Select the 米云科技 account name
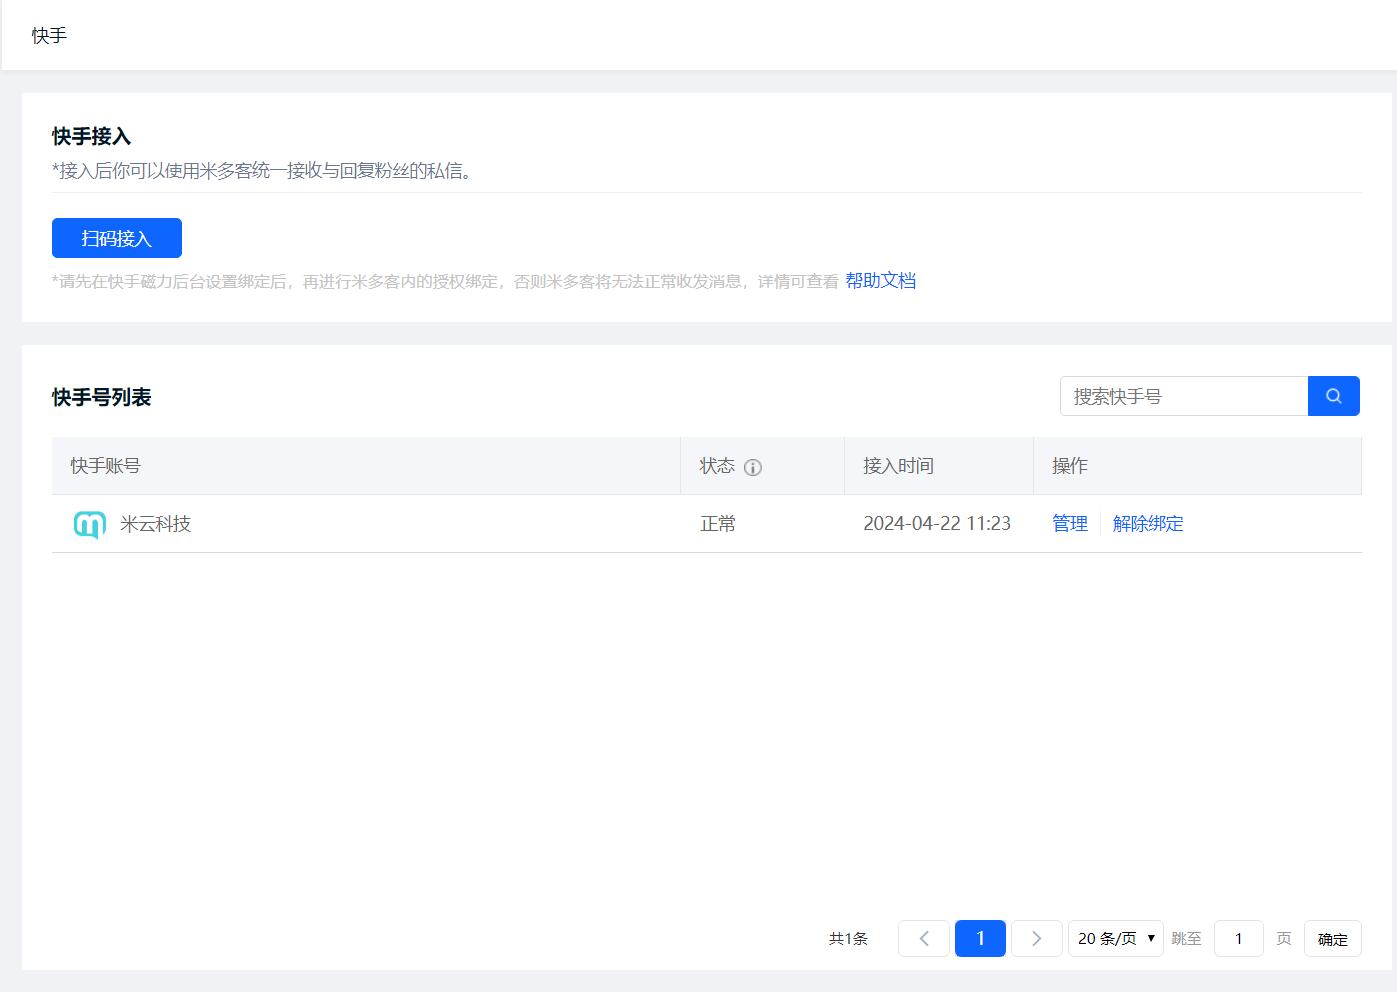 [155, 524]
